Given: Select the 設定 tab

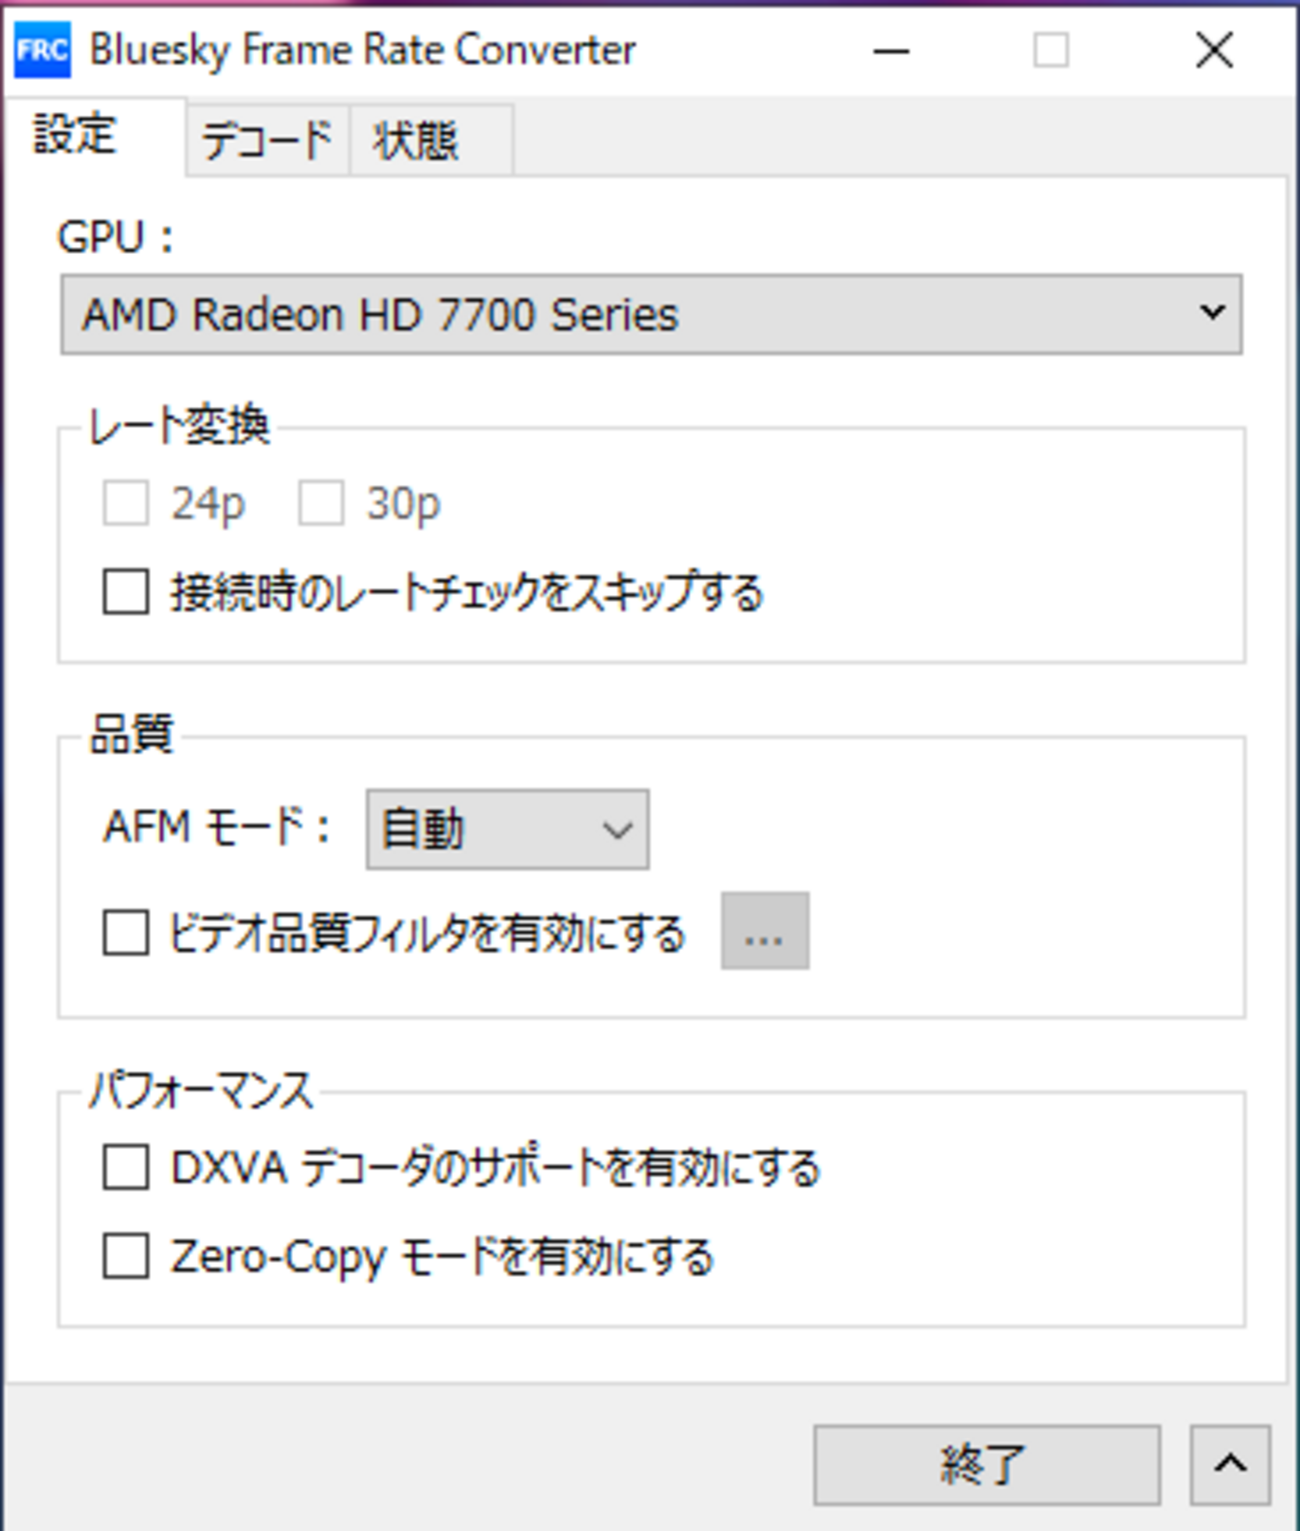Looking at the screenshot, I should pos(76,136).
